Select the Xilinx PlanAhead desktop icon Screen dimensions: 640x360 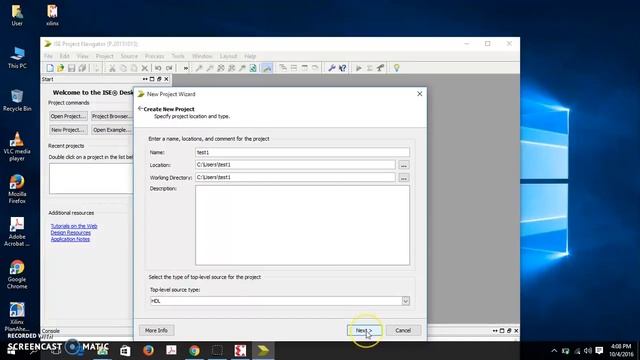[x=17, y=317]
